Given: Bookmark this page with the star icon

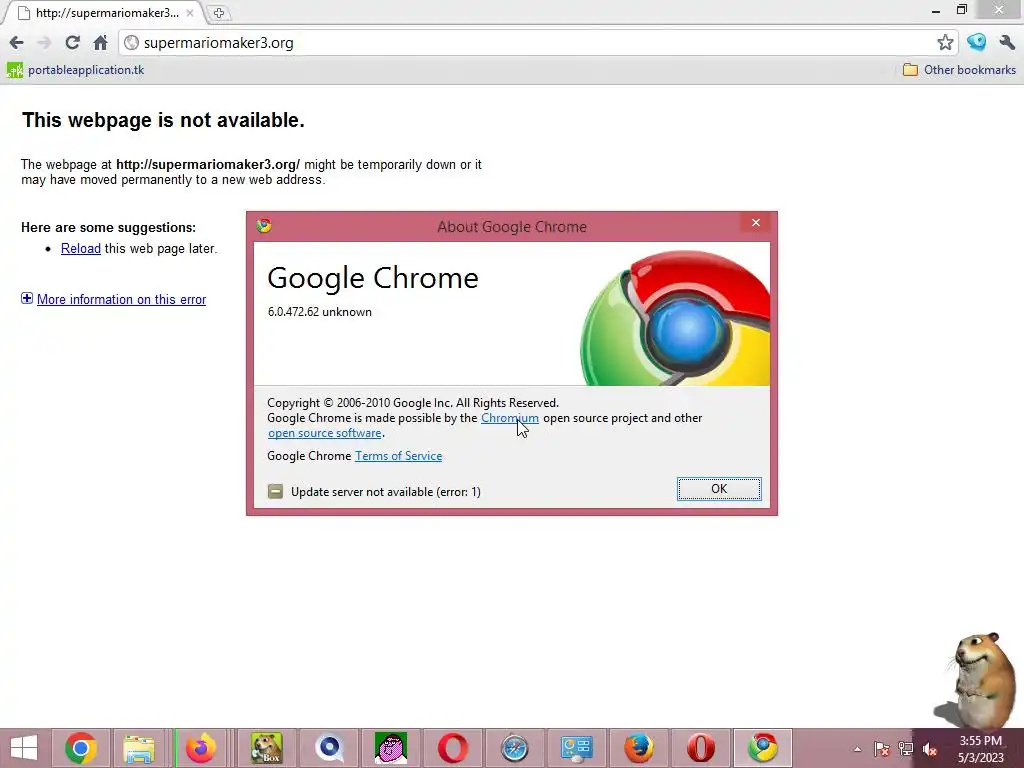Looking at the screenshot, I should (x=945, y=43).
